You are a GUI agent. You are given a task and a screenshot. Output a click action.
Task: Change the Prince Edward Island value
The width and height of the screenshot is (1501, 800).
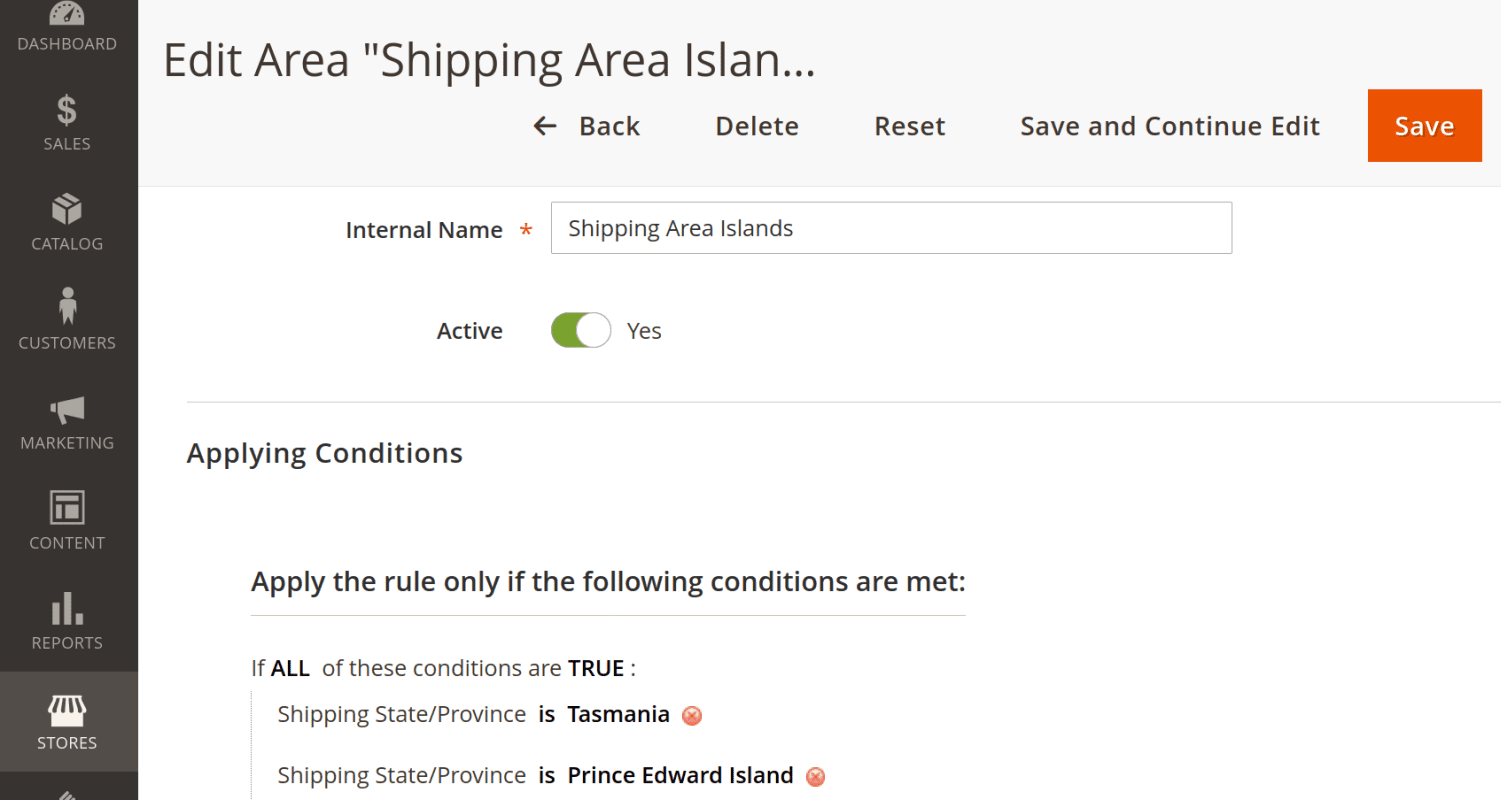(x=680, y=775)
